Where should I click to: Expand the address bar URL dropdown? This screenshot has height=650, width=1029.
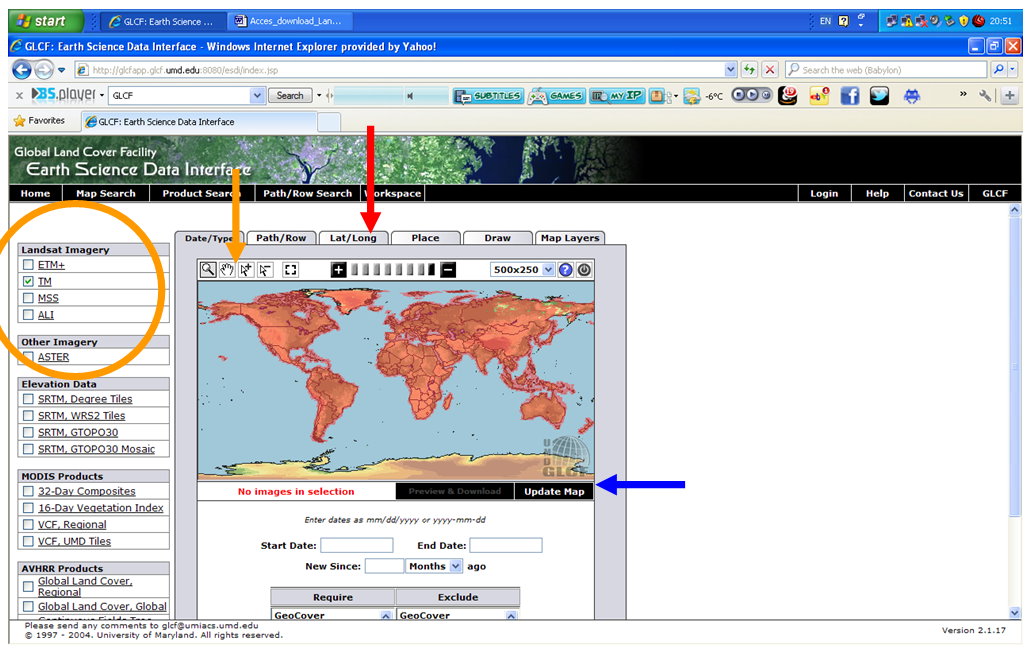730,70
